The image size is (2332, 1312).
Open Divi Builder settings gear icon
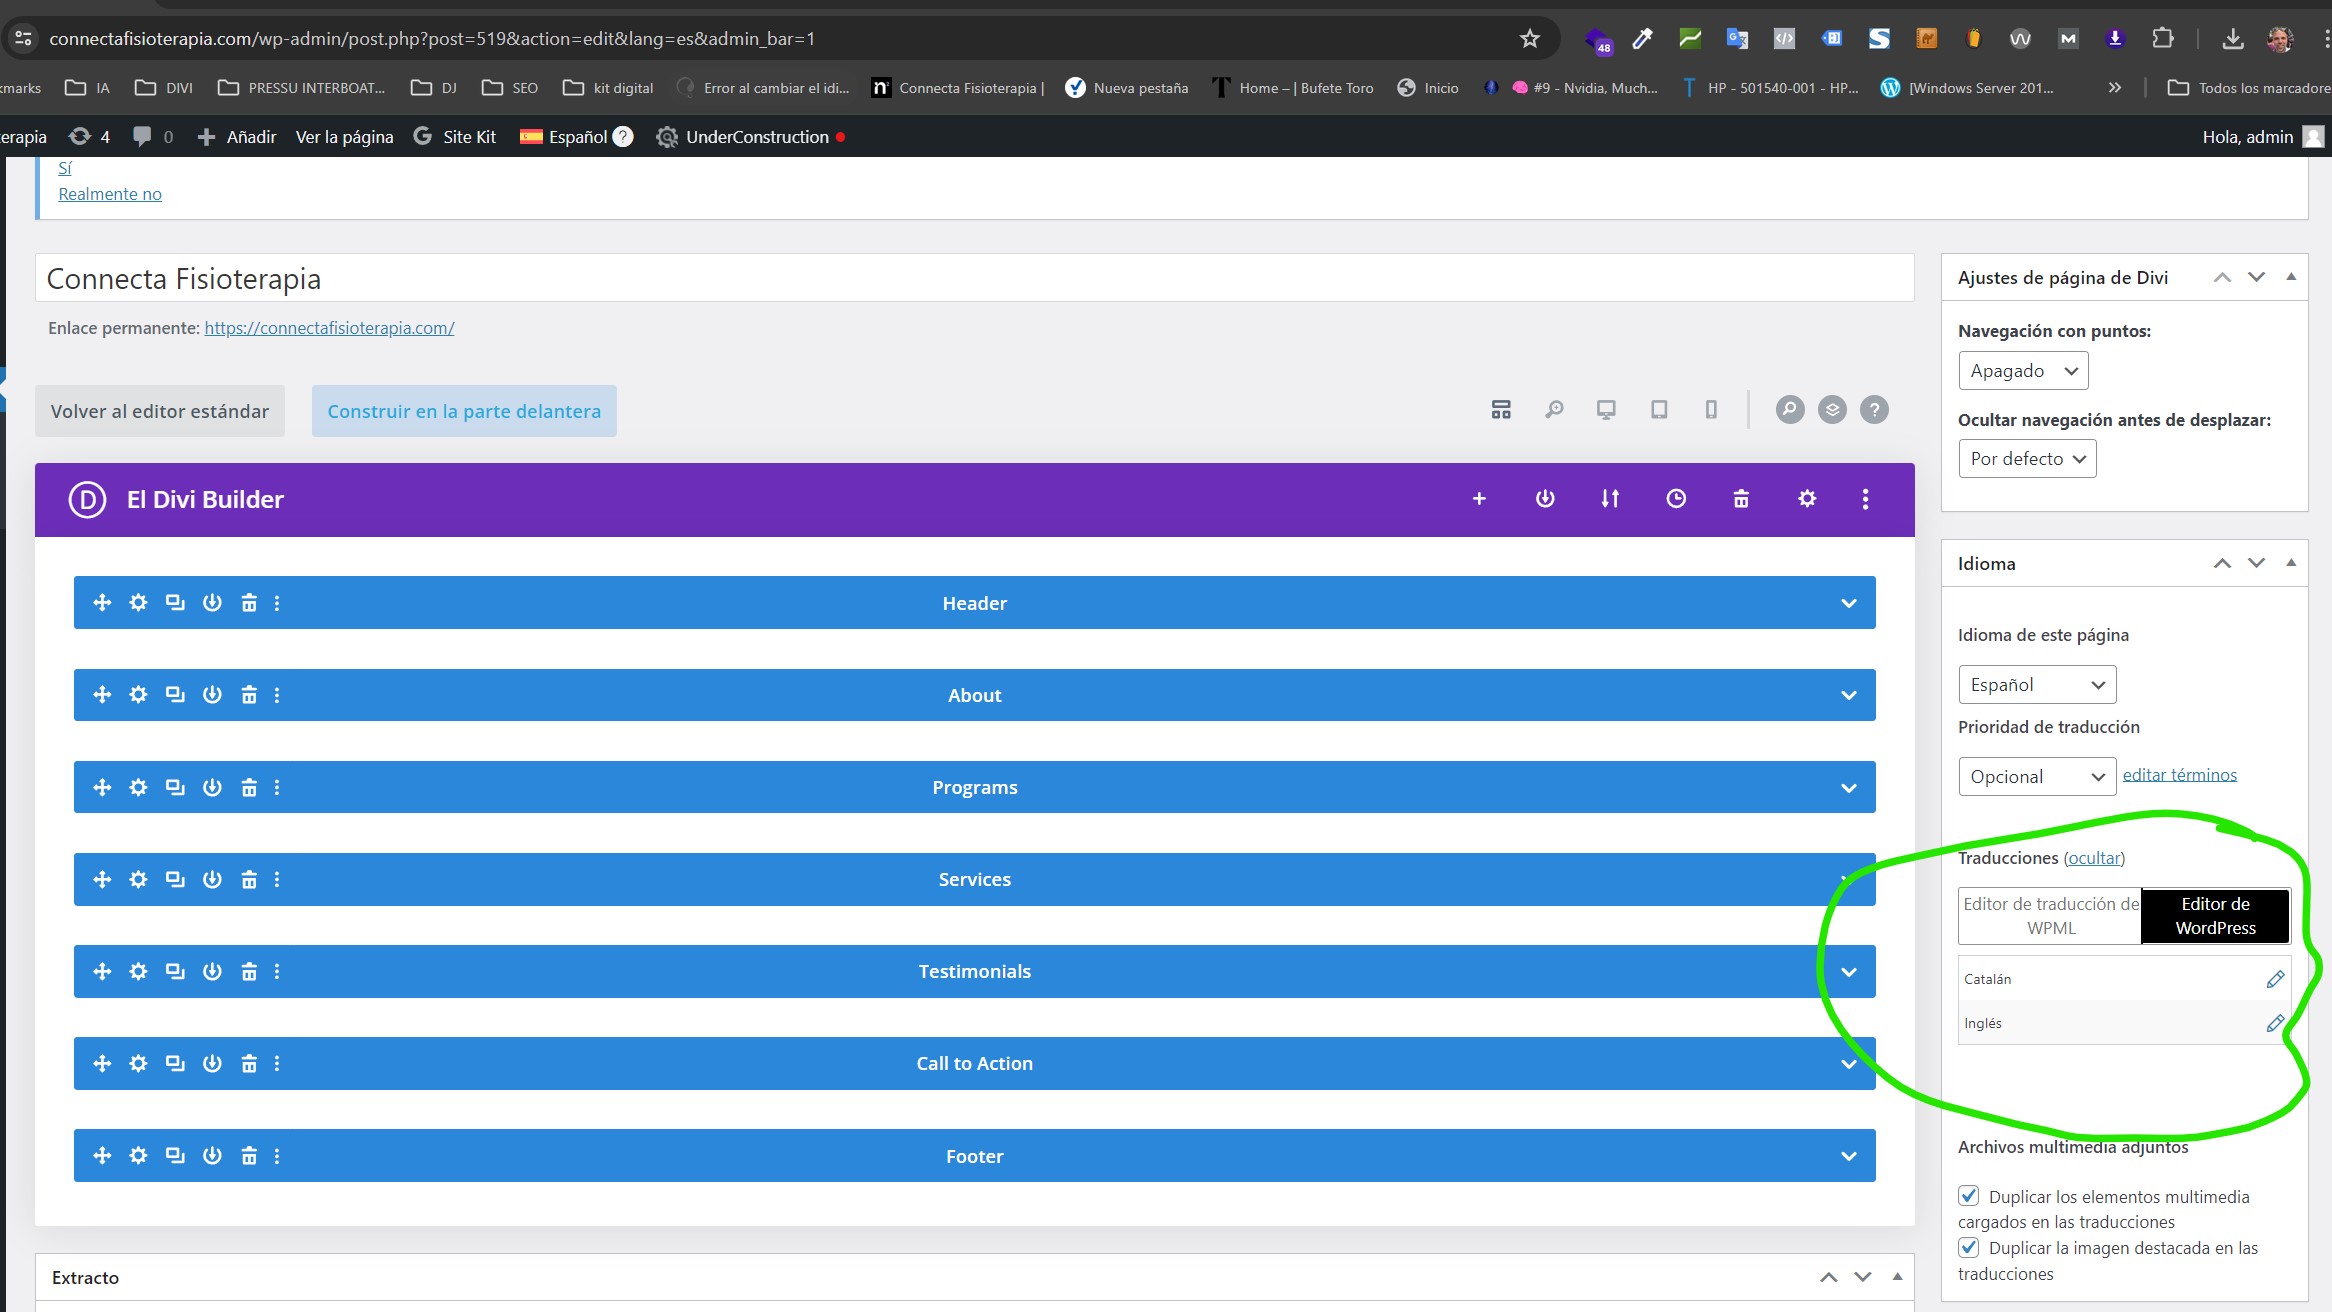coord(1806,498)
